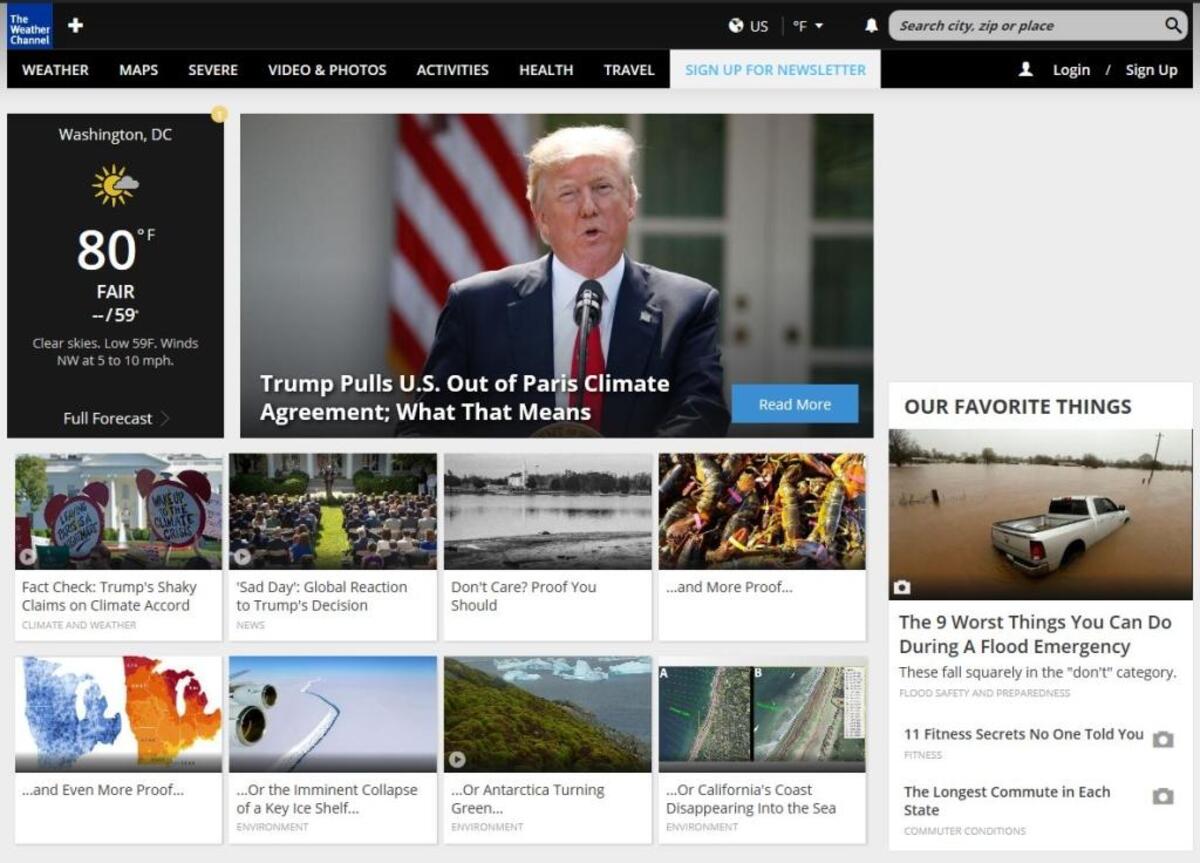
Task: Click the Read More button on Trump story
Action: point(795,404)
